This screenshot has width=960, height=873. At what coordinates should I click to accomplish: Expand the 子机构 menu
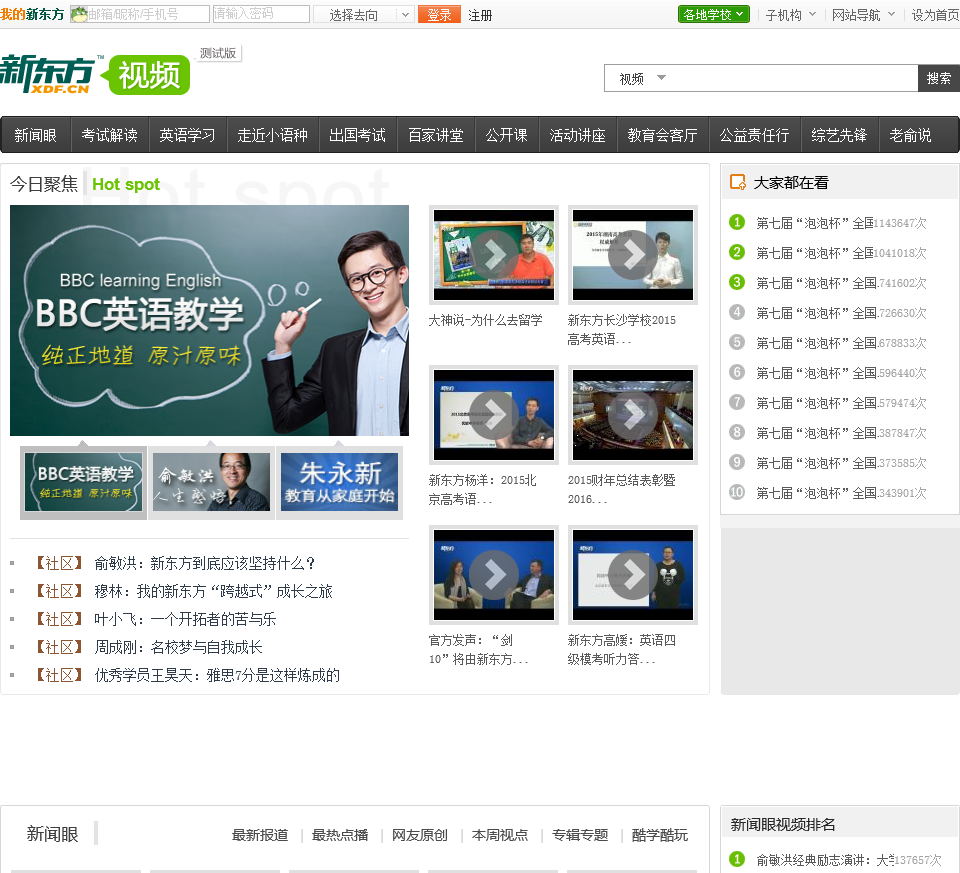pyautogui.click(x=790, y=15)
